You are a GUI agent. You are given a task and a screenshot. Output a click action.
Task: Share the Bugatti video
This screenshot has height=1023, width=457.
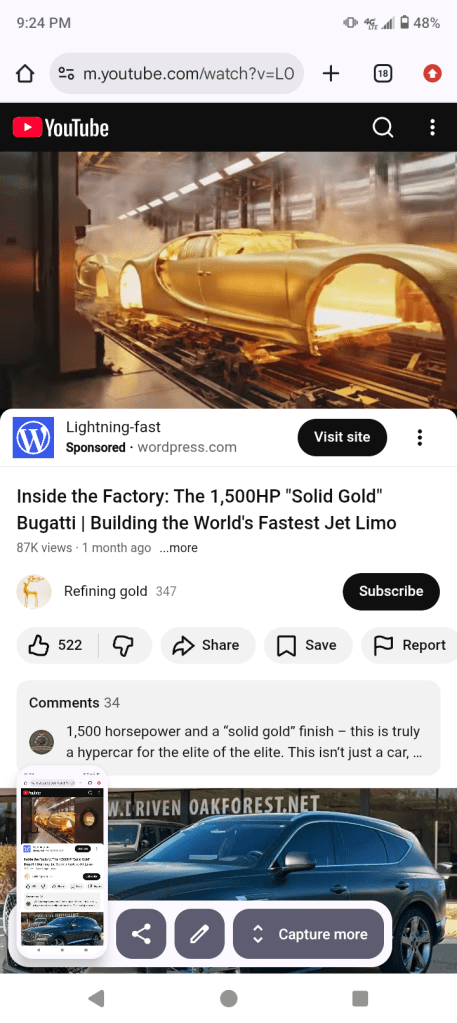click(208, 645)
